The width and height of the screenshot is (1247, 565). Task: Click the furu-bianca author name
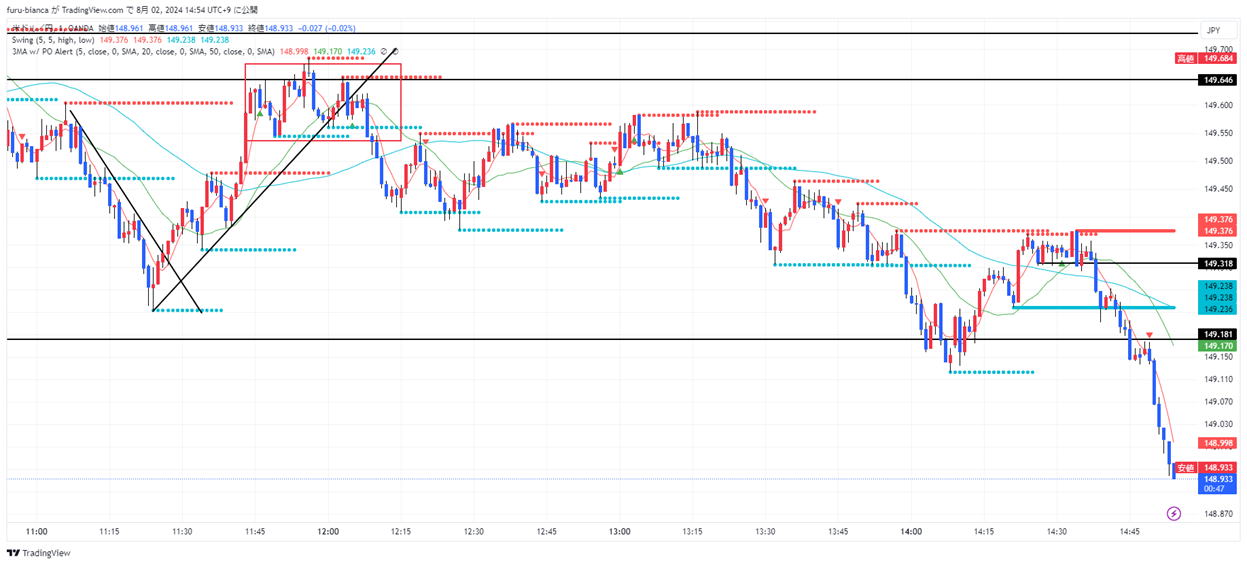click(30, 10)
